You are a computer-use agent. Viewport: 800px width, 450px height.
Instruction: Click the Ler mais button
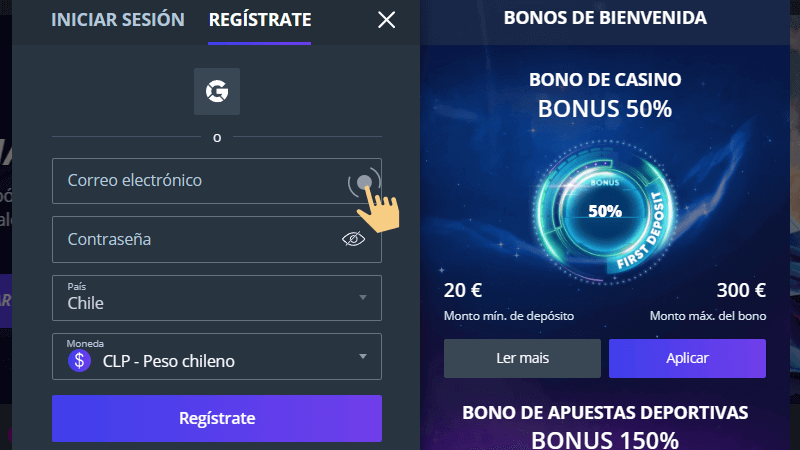point(522,358)
